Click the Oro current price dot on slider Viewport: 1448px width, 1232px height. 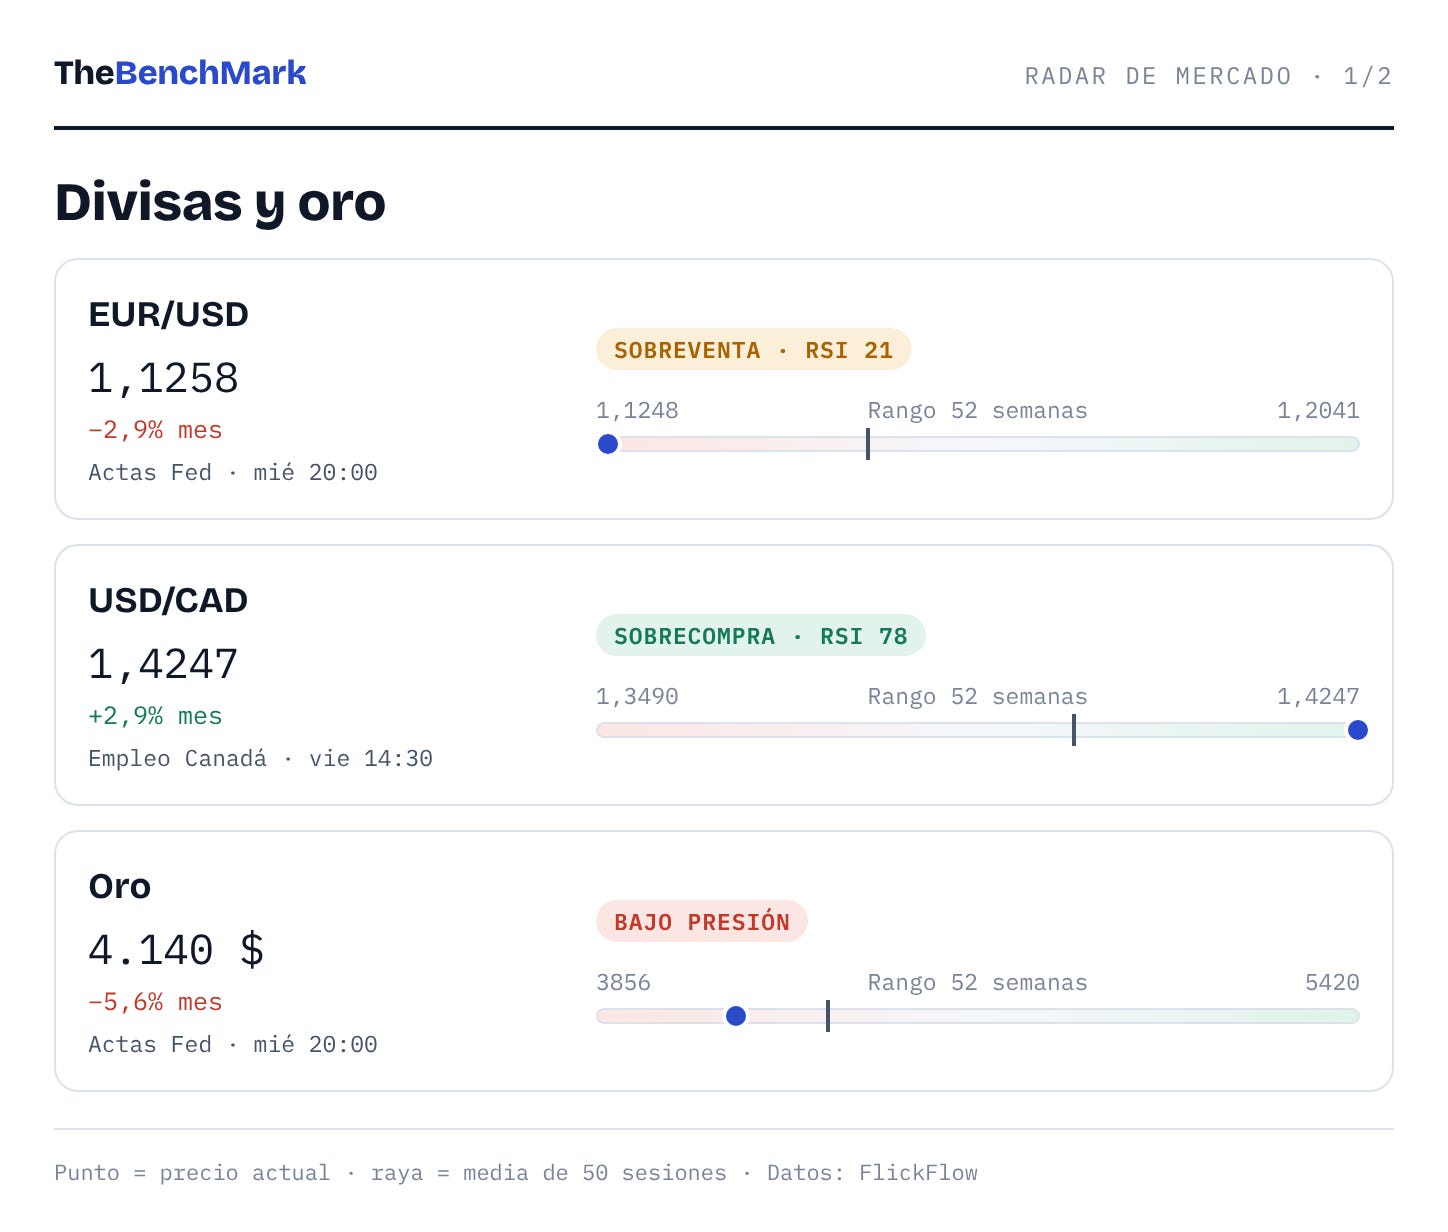tap(736, 1016)
